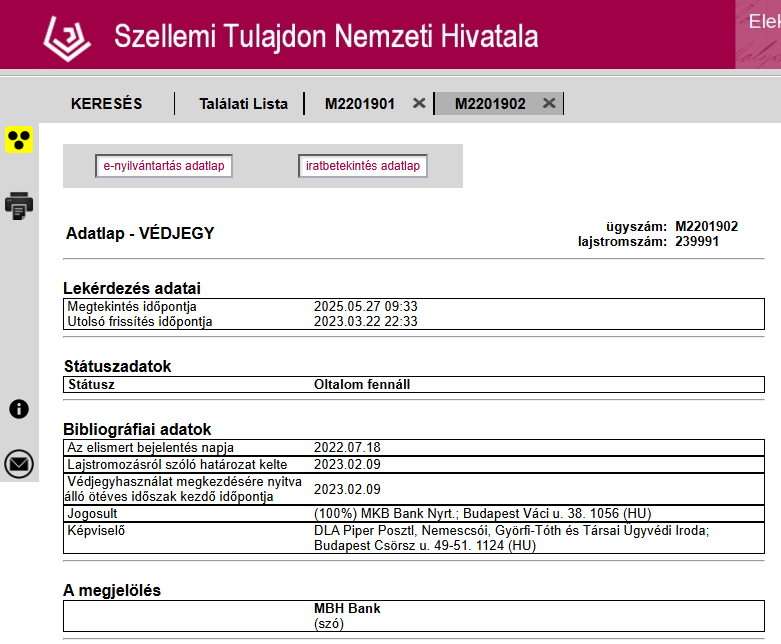Open the info icon in sidebar
Image resolution: width=781 pixels, height=644 pixels.
pyautogui.click(x=19, y=409)
